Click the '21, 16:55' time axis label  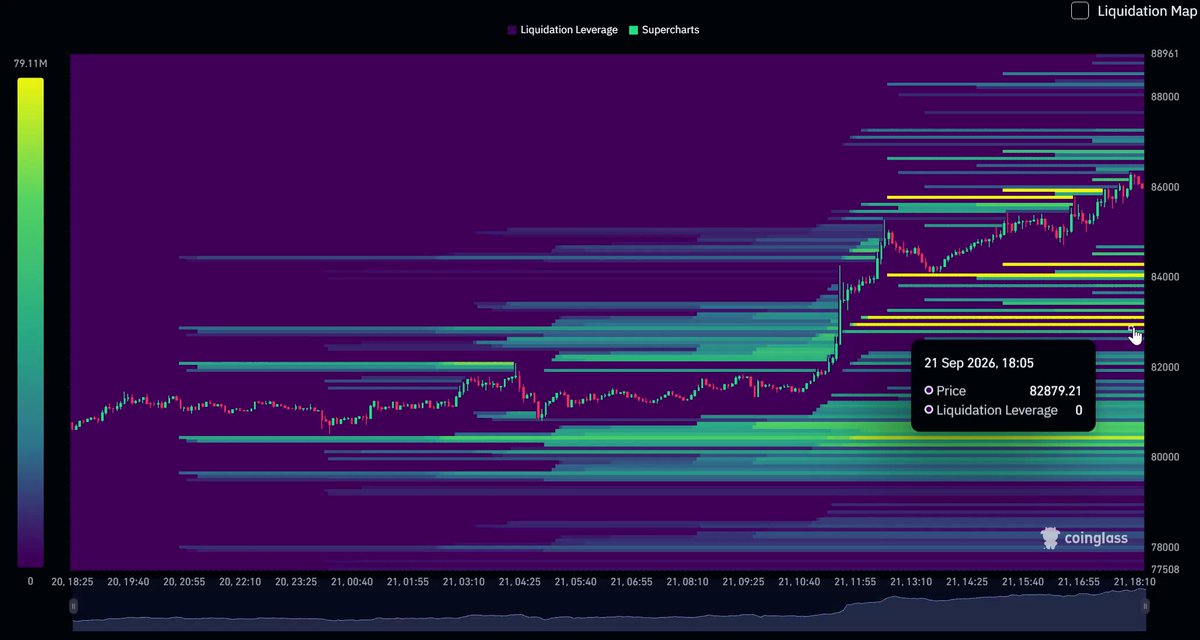point(1080,581)
